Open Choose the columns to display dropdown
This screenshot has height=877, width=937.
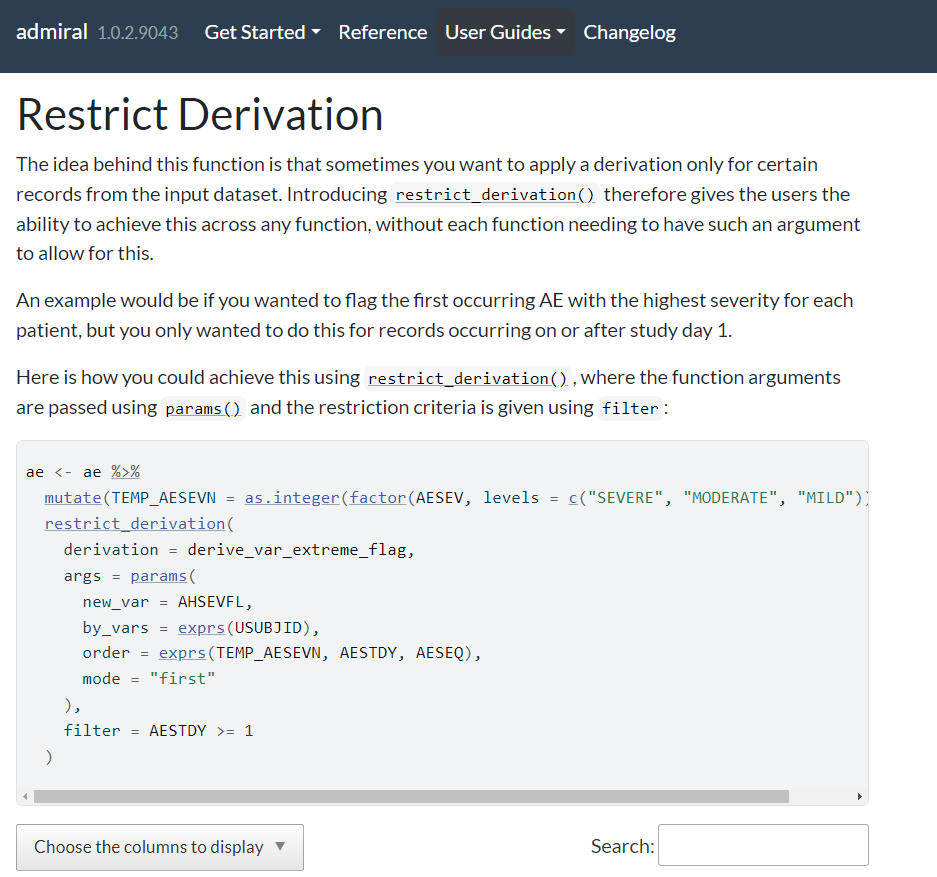click(x=160, y=847)
